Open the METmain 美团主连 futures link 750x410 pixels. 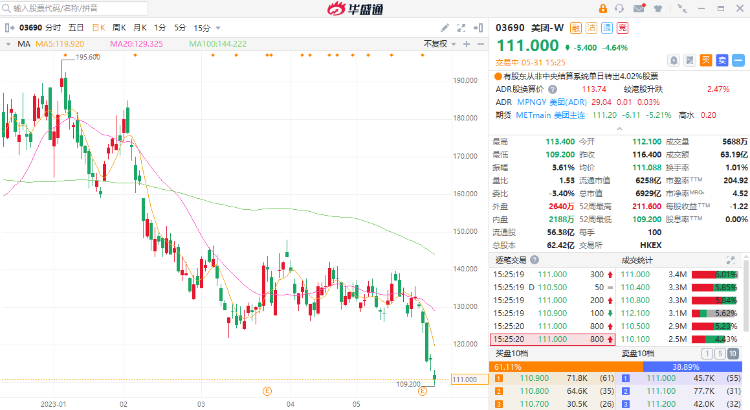tap(550, 115)
